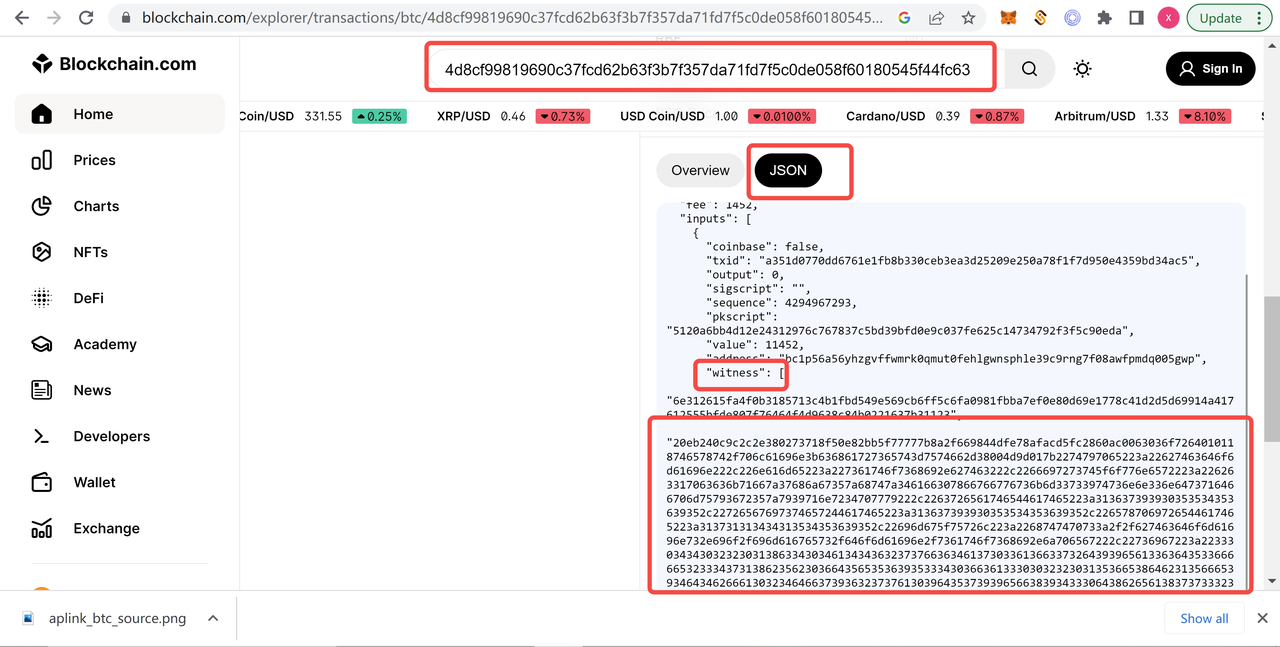Switch to the JSON tab

(787, 170)
